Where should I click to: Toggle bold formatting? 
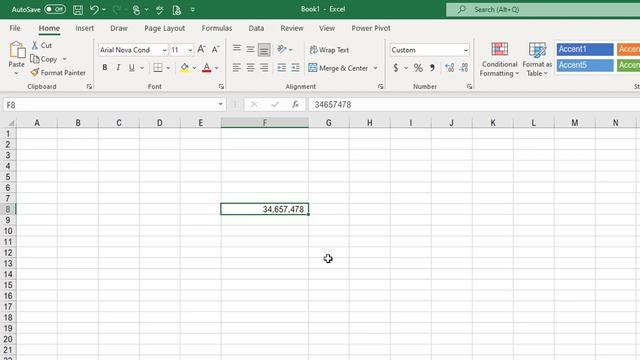click(x=104, y=68)
